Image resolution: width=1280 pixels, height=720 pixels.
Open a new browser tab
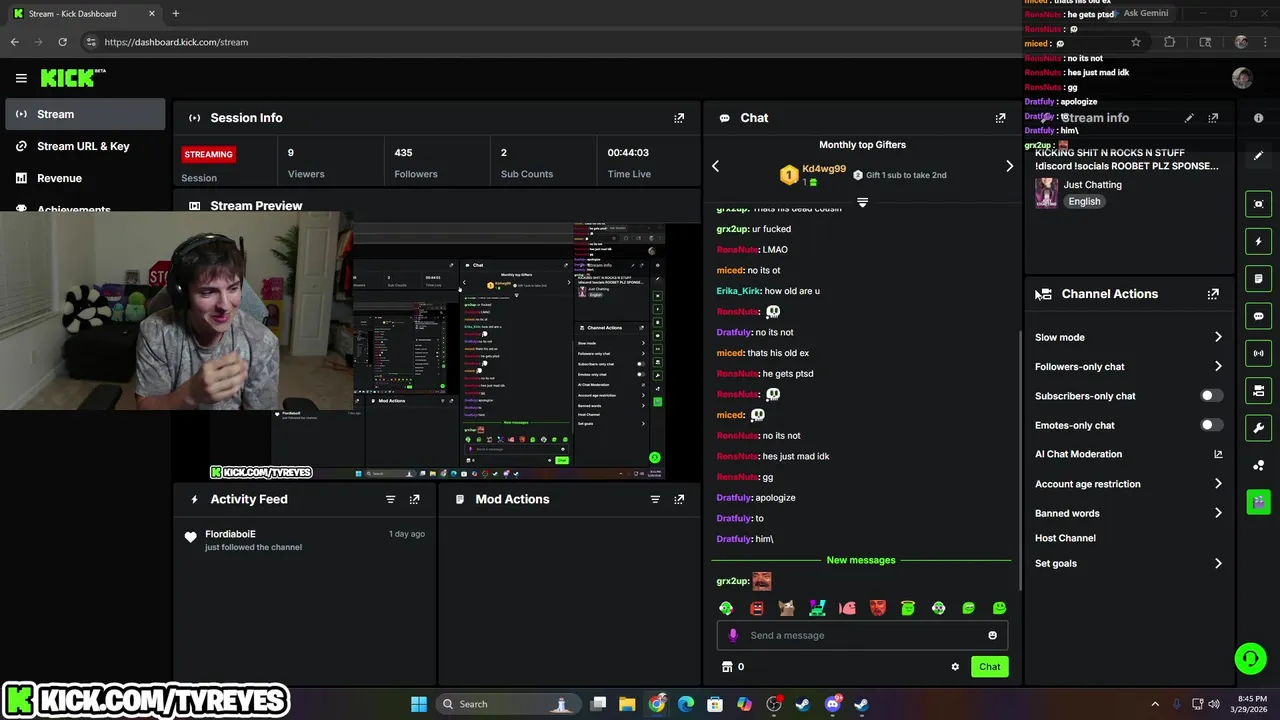pyautogui.click(x=175, y=14)
